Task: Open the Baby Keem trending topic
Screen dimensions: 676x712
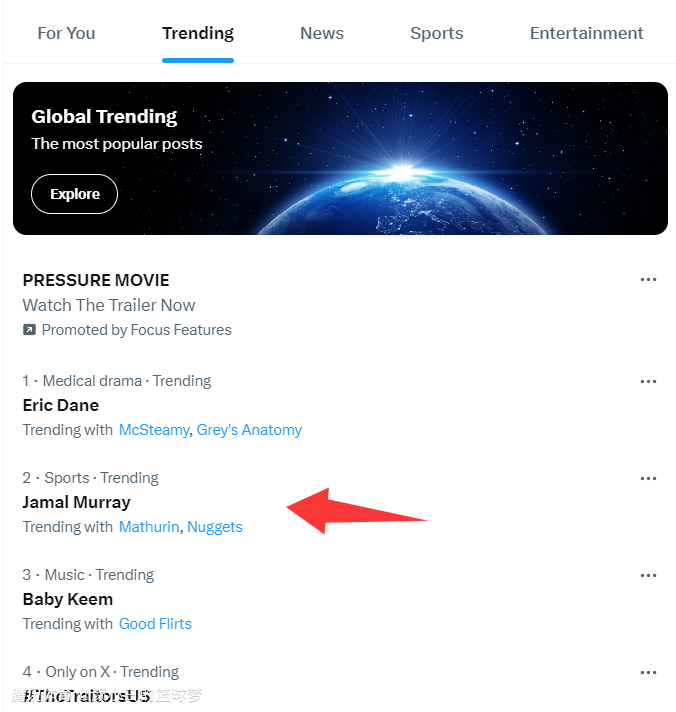Action: point(68,599)
